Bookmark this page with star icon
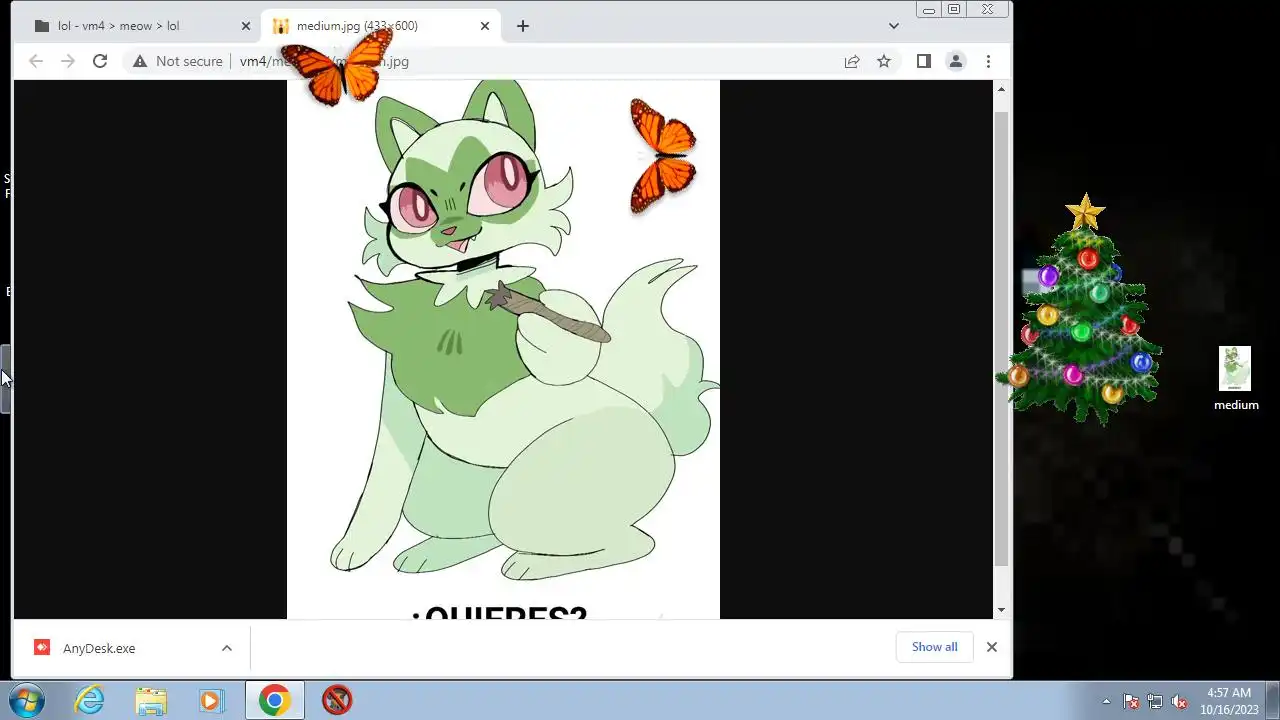 pyautogui.click(x=884, y=61)
